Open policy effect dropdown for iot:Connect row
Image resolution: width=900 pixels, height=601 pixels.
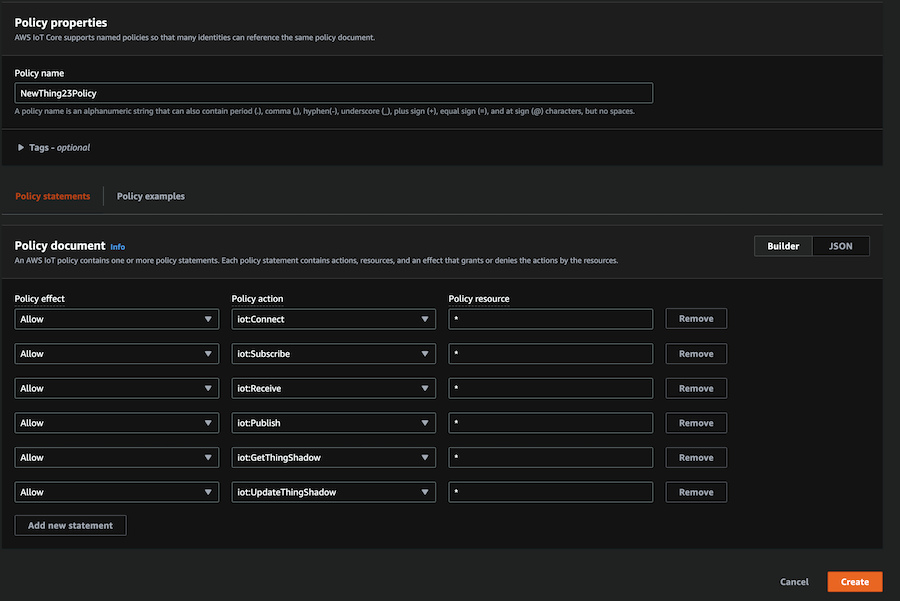pyautogui.click(x=116, y=319)
